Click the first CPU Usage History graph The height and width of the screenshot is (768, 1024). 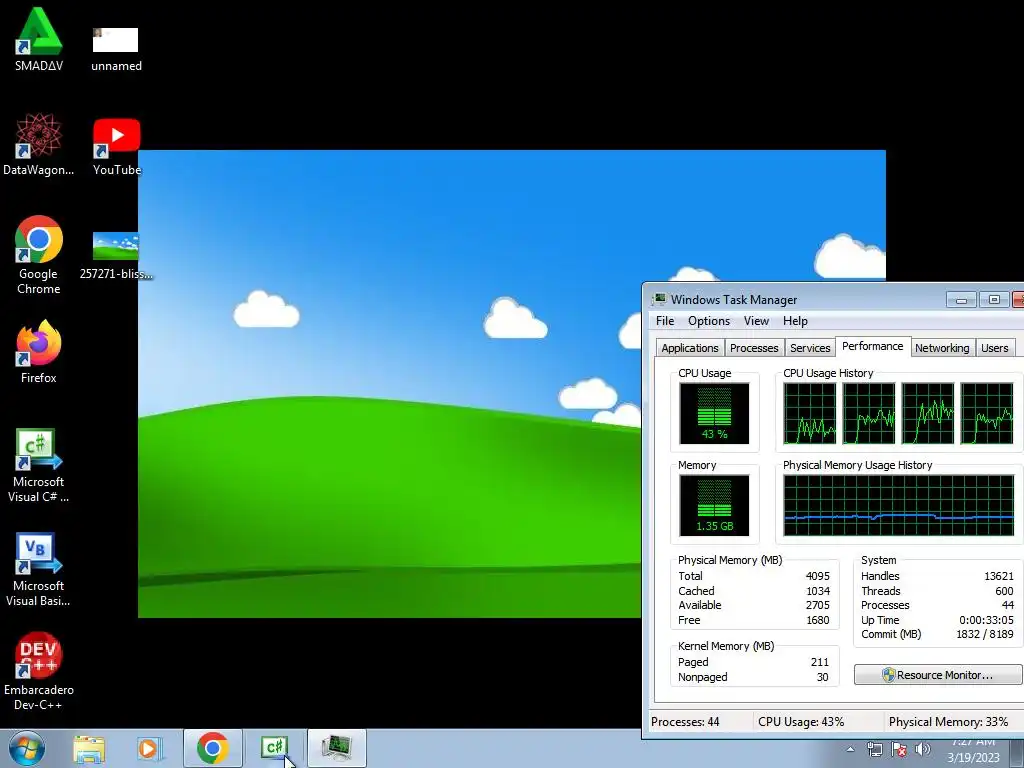(x=809, y=413)
